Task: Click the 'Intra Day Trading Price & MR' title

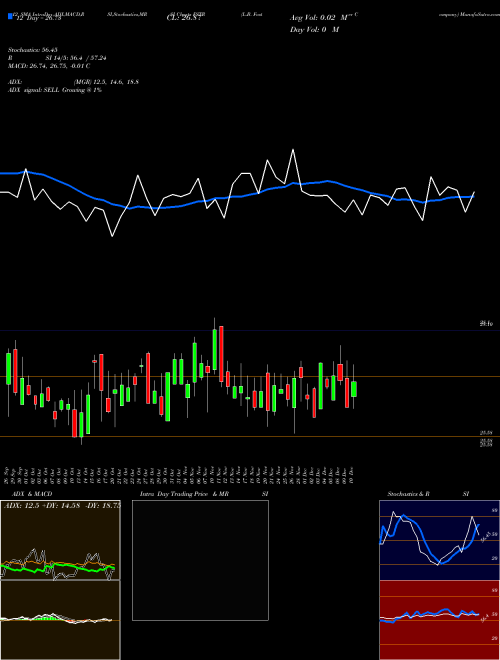Action: coord(184,494)
